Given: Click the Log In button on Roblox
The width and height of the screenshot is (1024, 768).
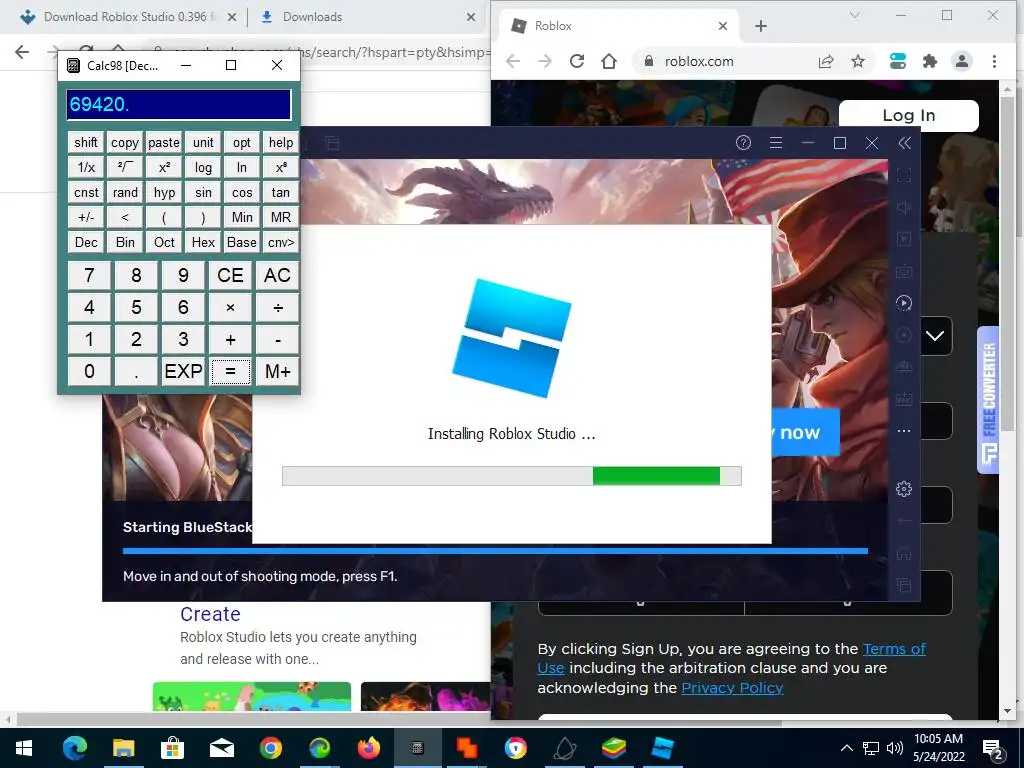Looking at the screenshot, I should [x=908, y=116].
